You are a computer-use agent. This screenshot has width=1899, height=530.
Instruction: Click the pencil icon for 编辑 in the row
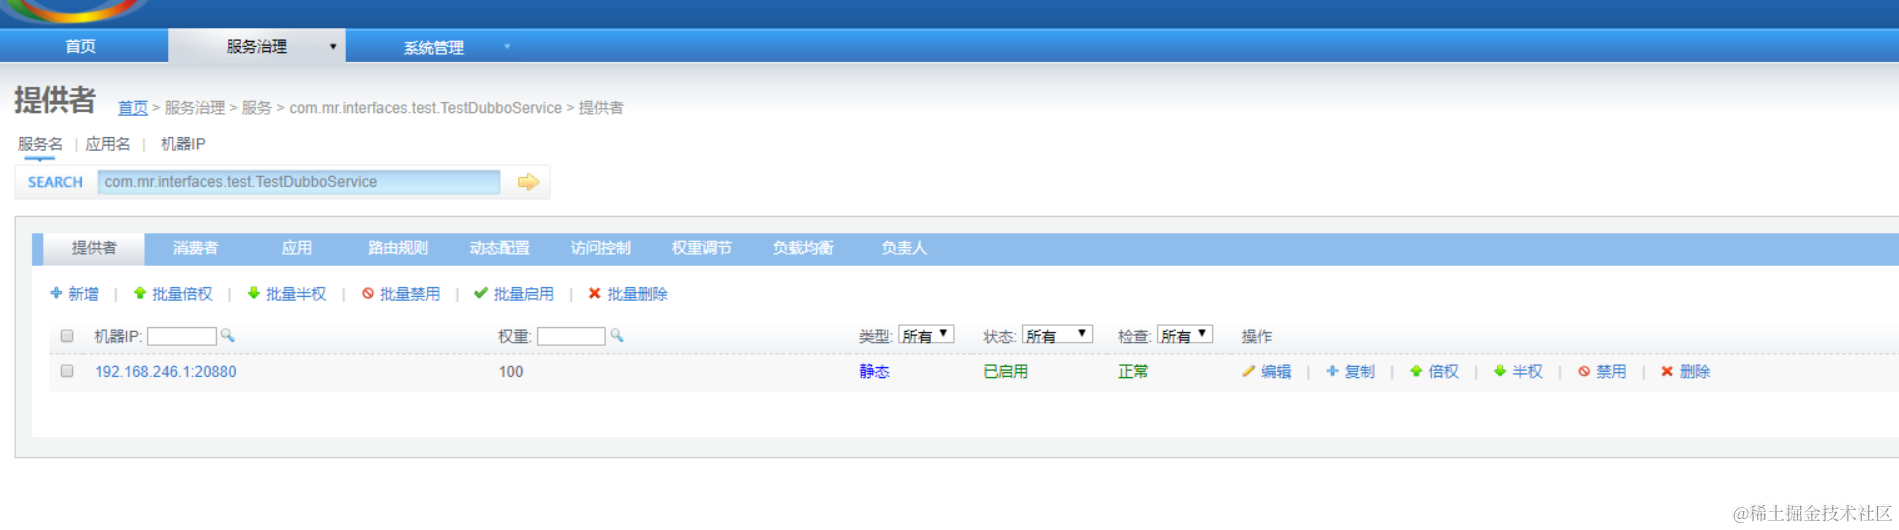click(1248, 371)
